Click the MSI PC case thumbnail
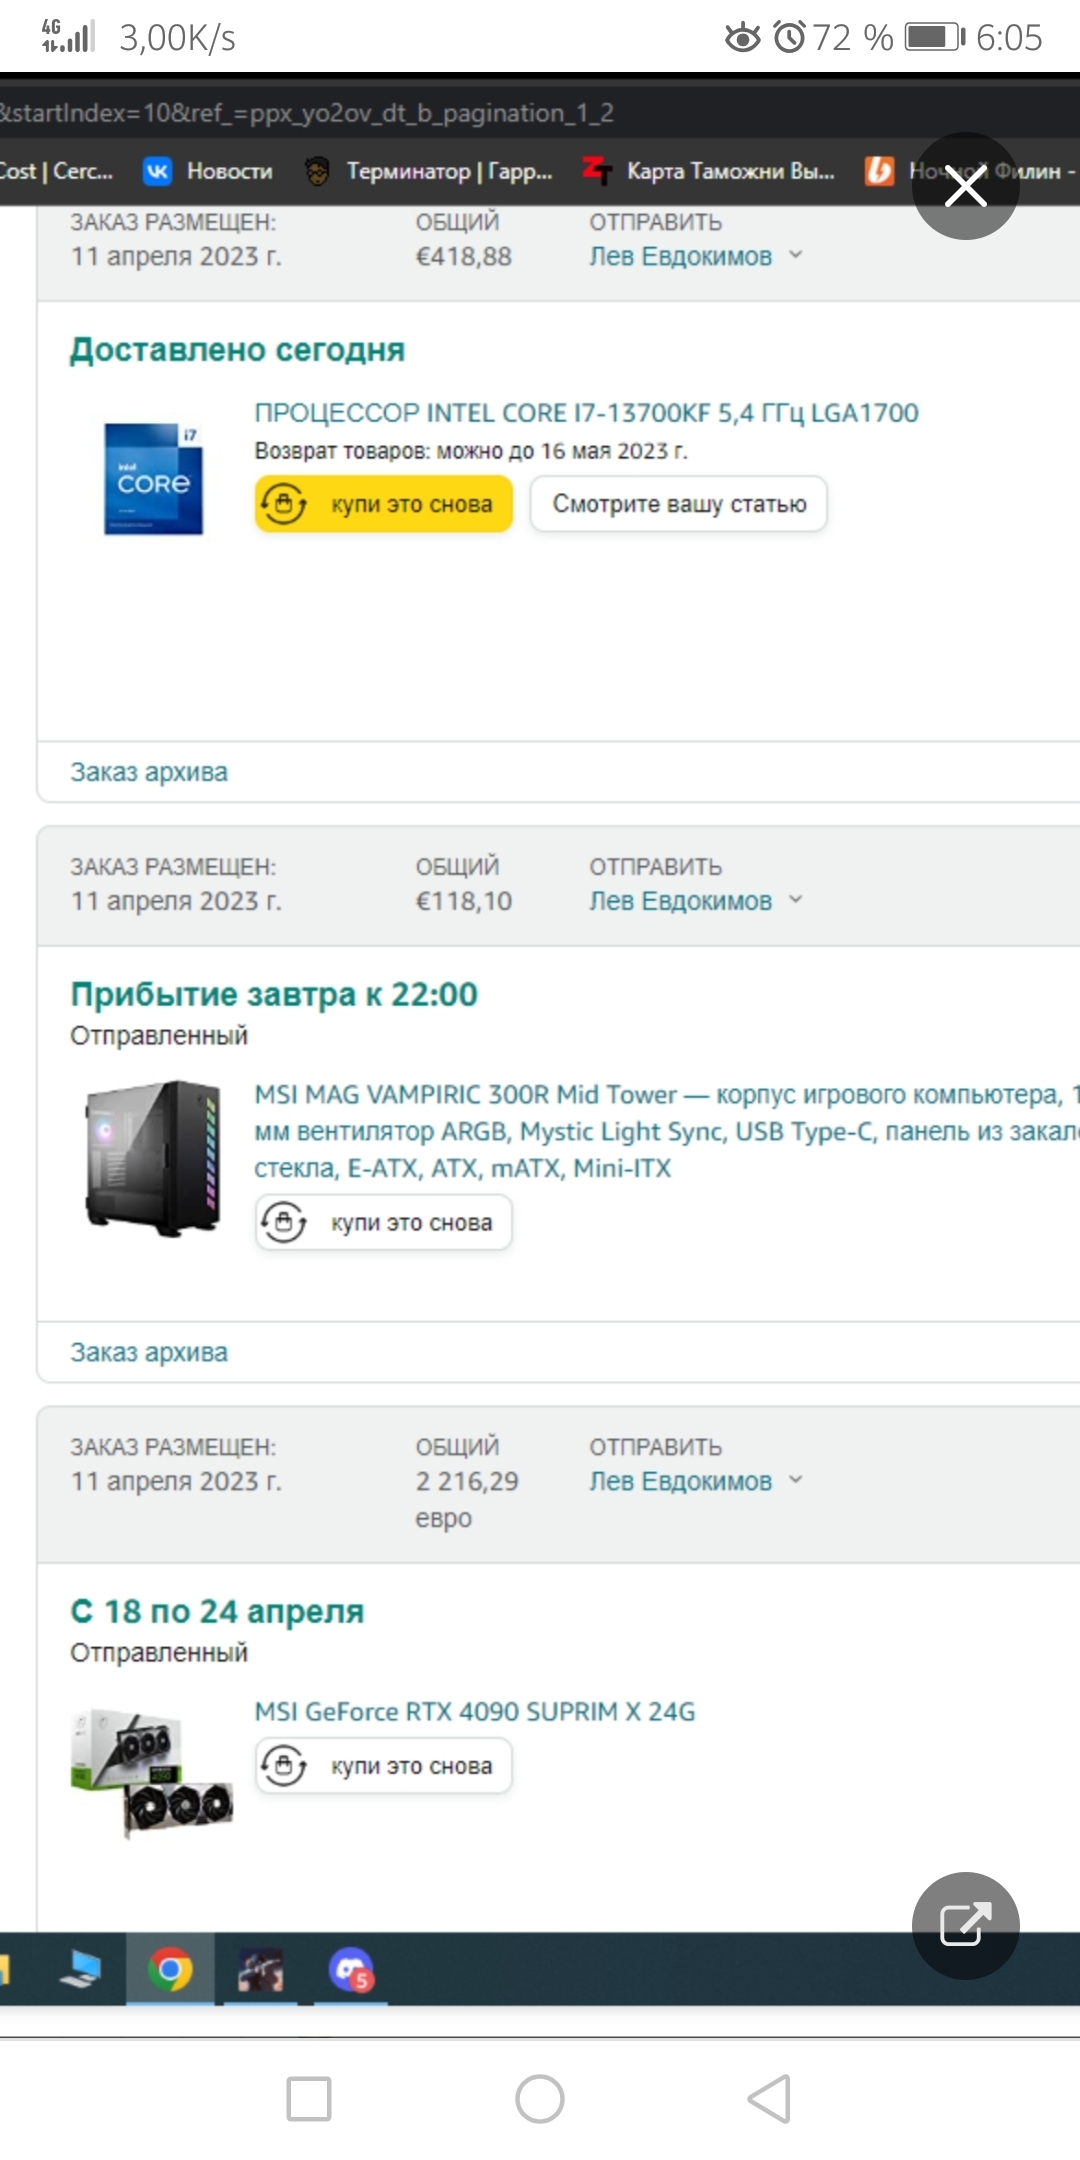Viewport: 1080px width, 2160px height. click(153, 1158)
